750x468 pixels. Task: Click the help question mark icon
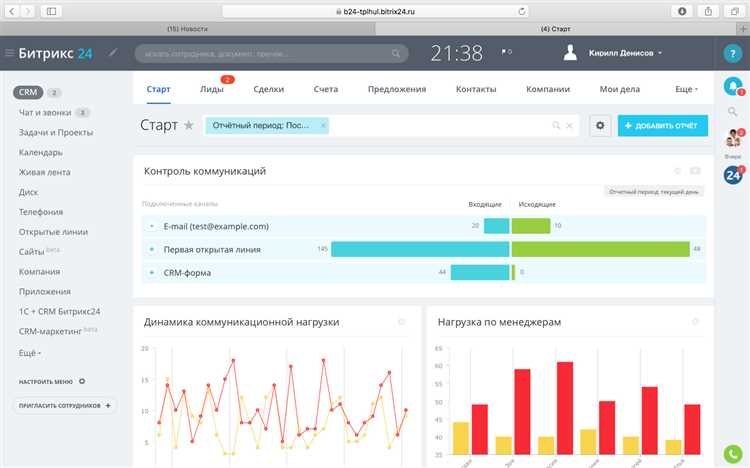[733, 54]
